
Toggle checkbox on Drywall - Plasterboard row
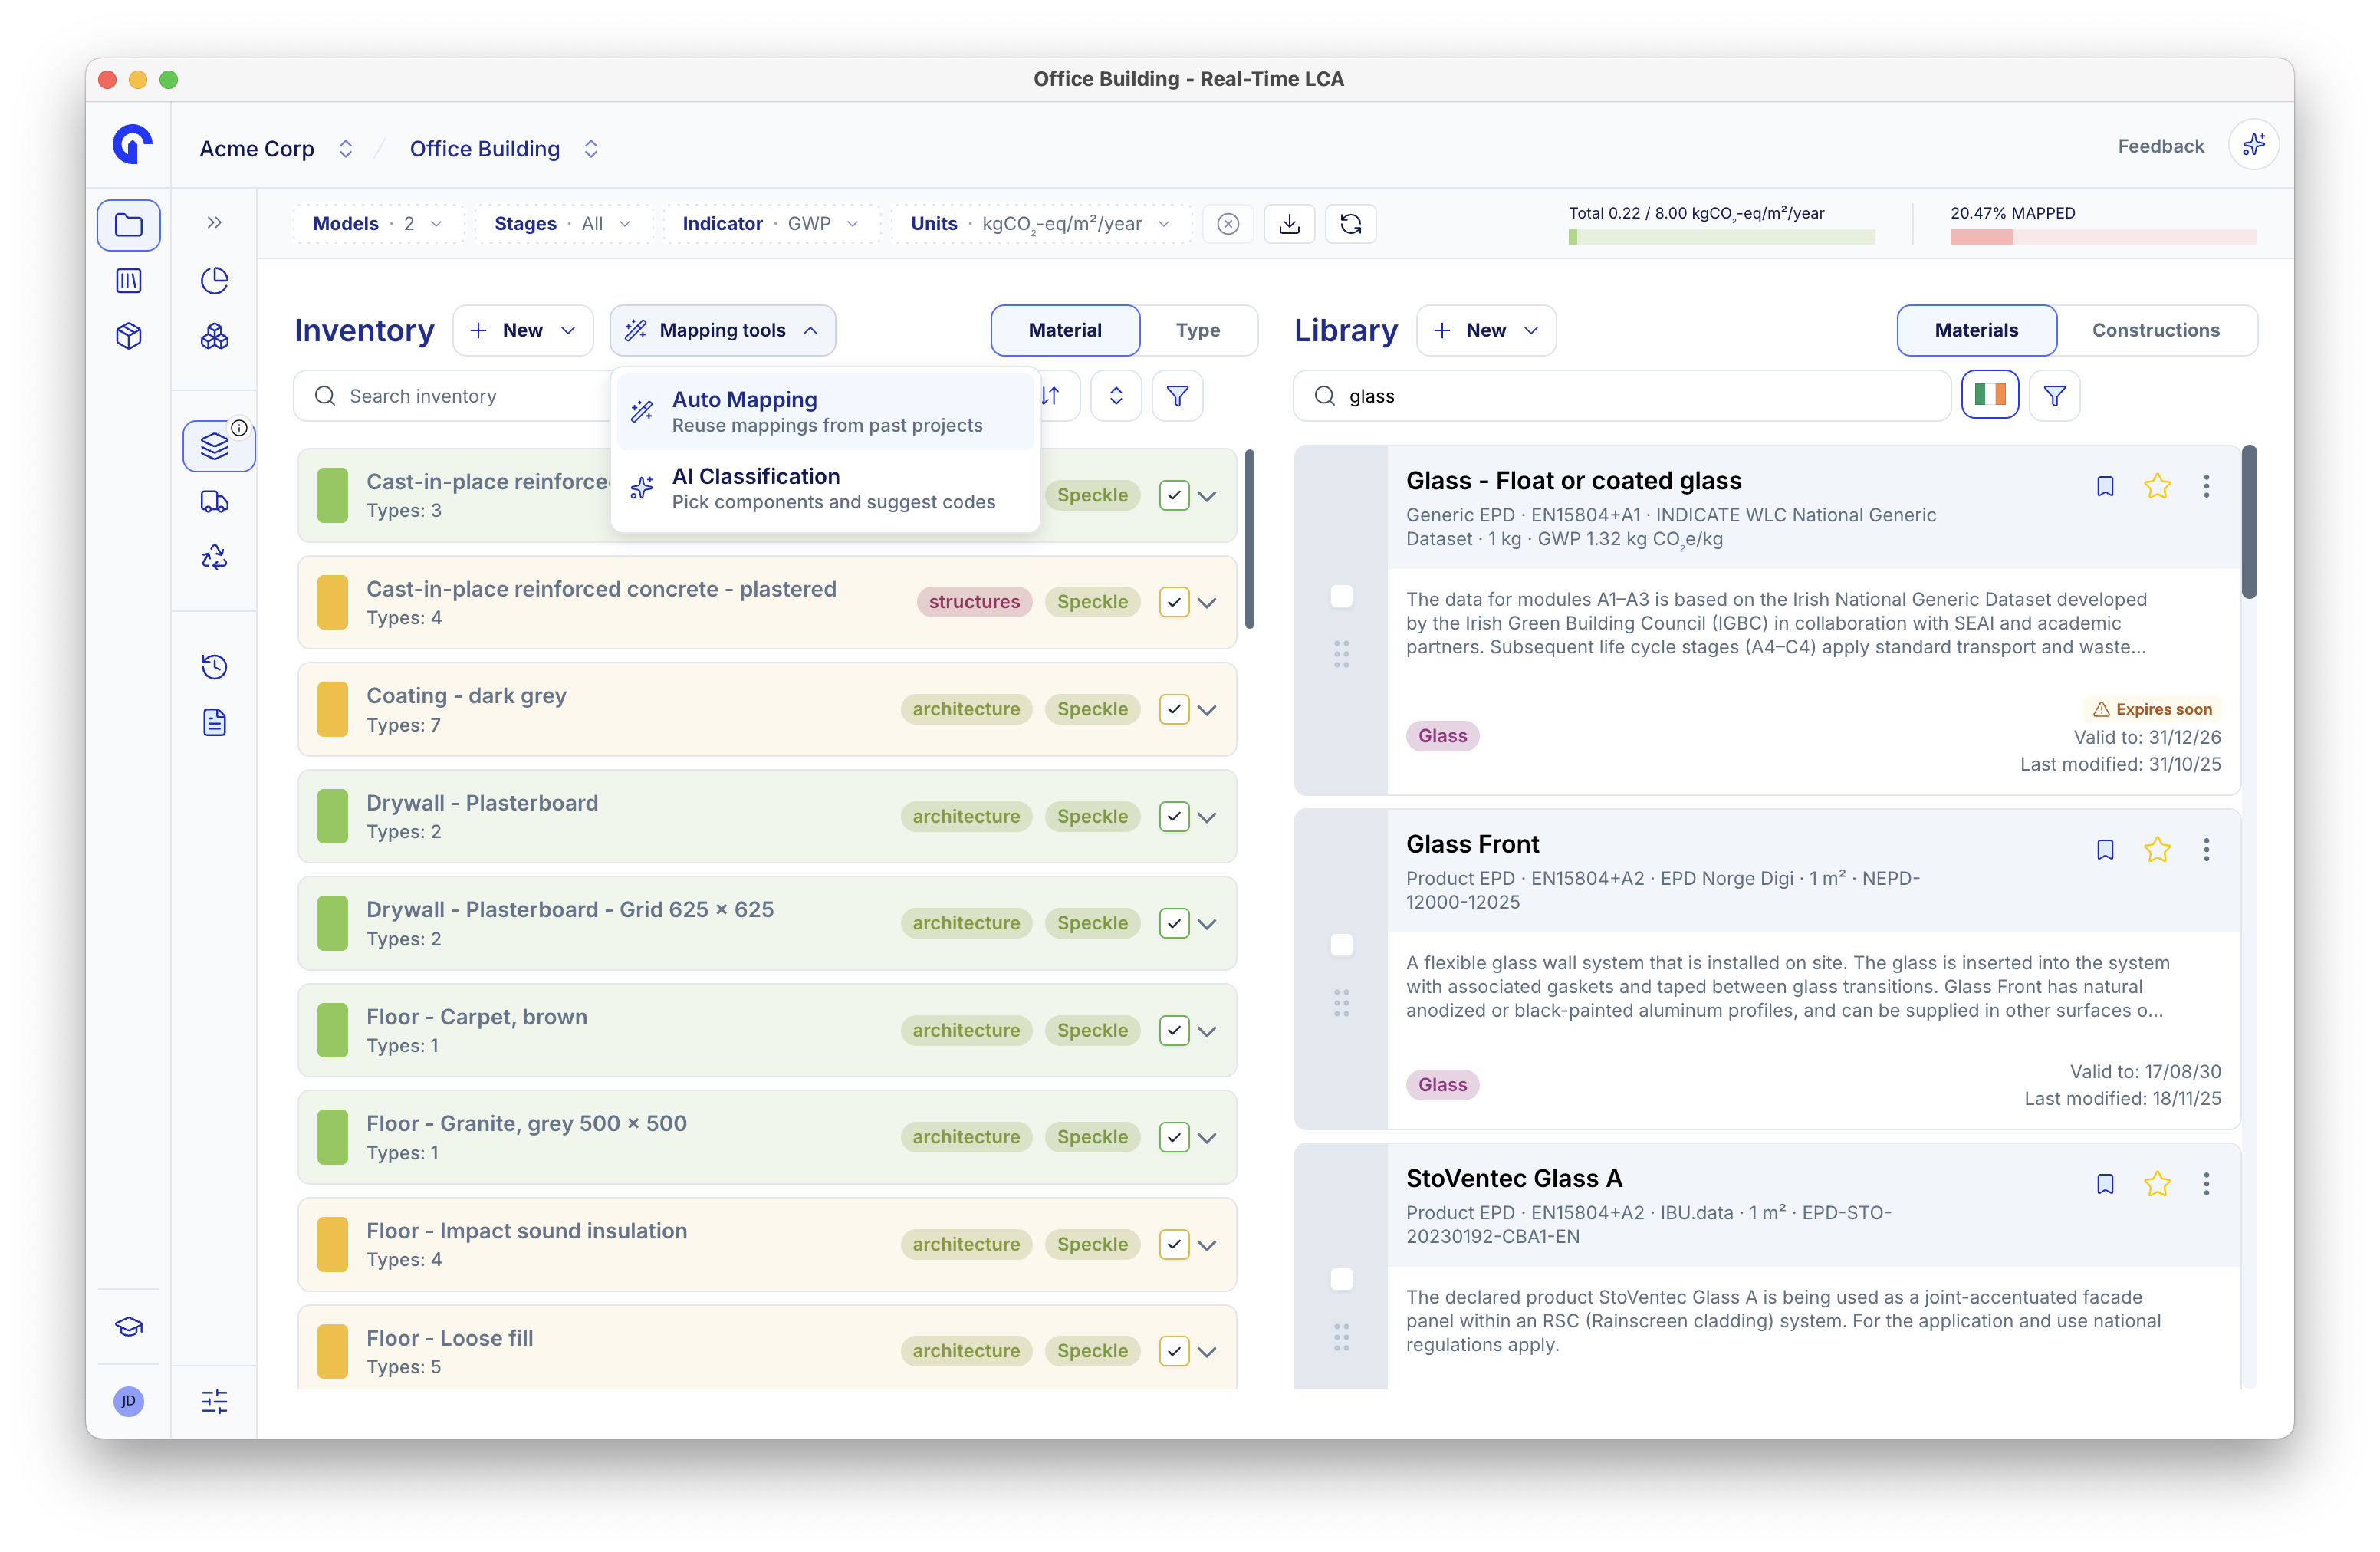[x=1174, y=816]
